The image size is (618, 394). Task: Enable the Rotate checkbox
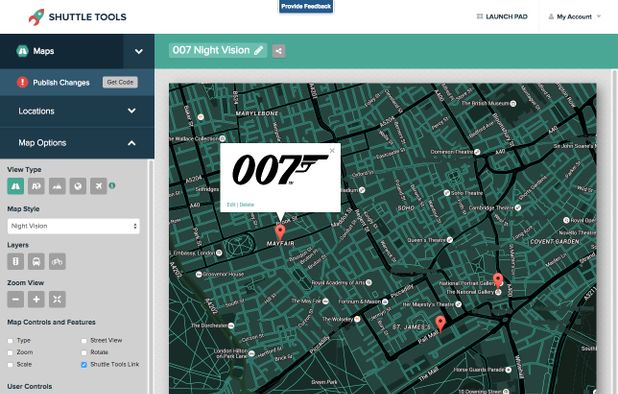pyautogui.click(x=84, y=352)
